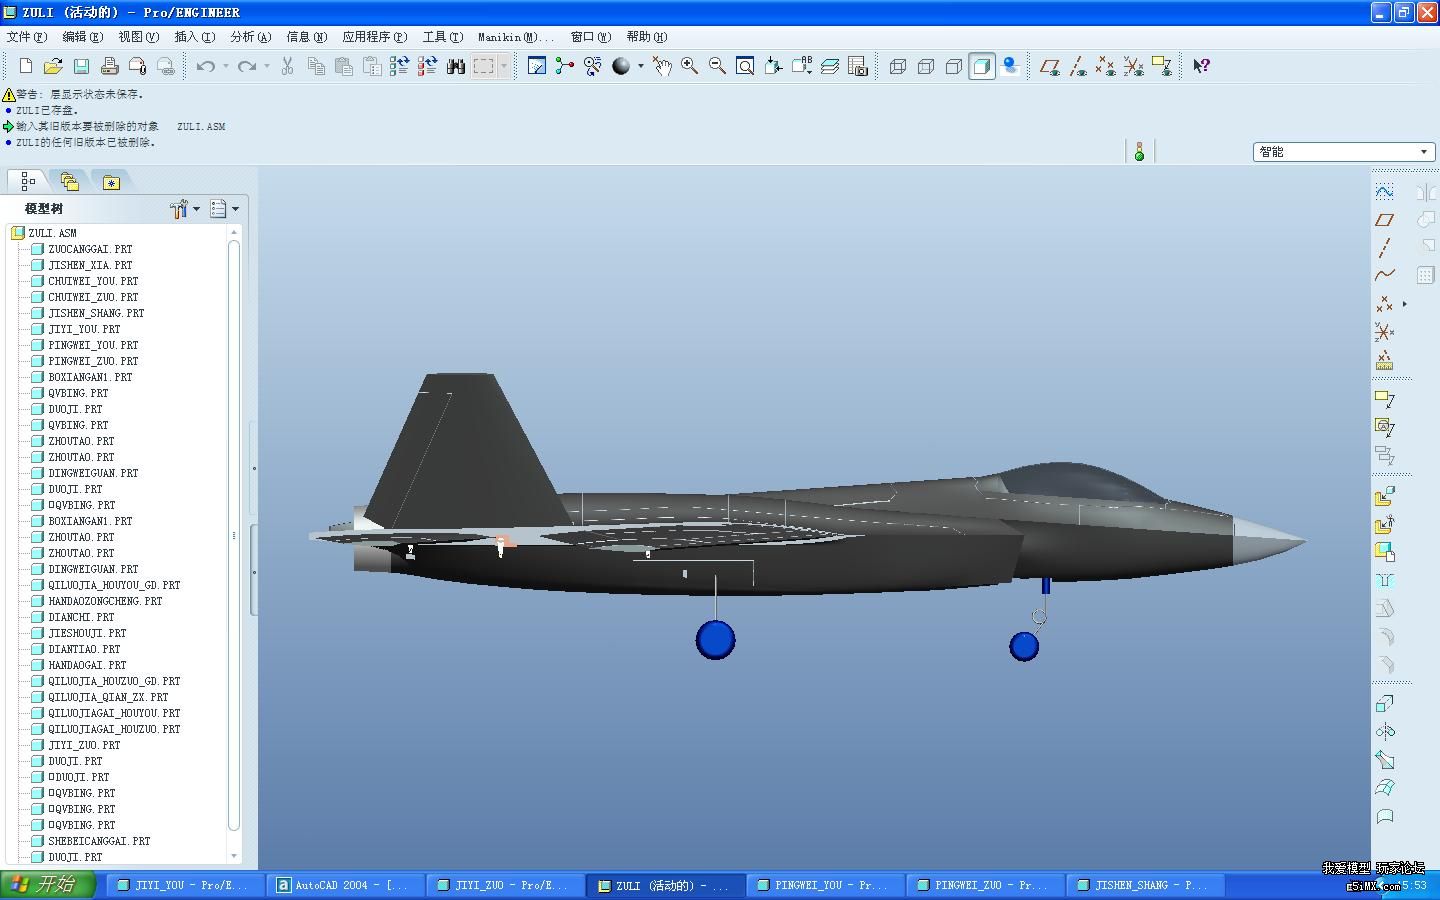
Task: Toggle datum axes display
Action: [x=1078, y=66]
